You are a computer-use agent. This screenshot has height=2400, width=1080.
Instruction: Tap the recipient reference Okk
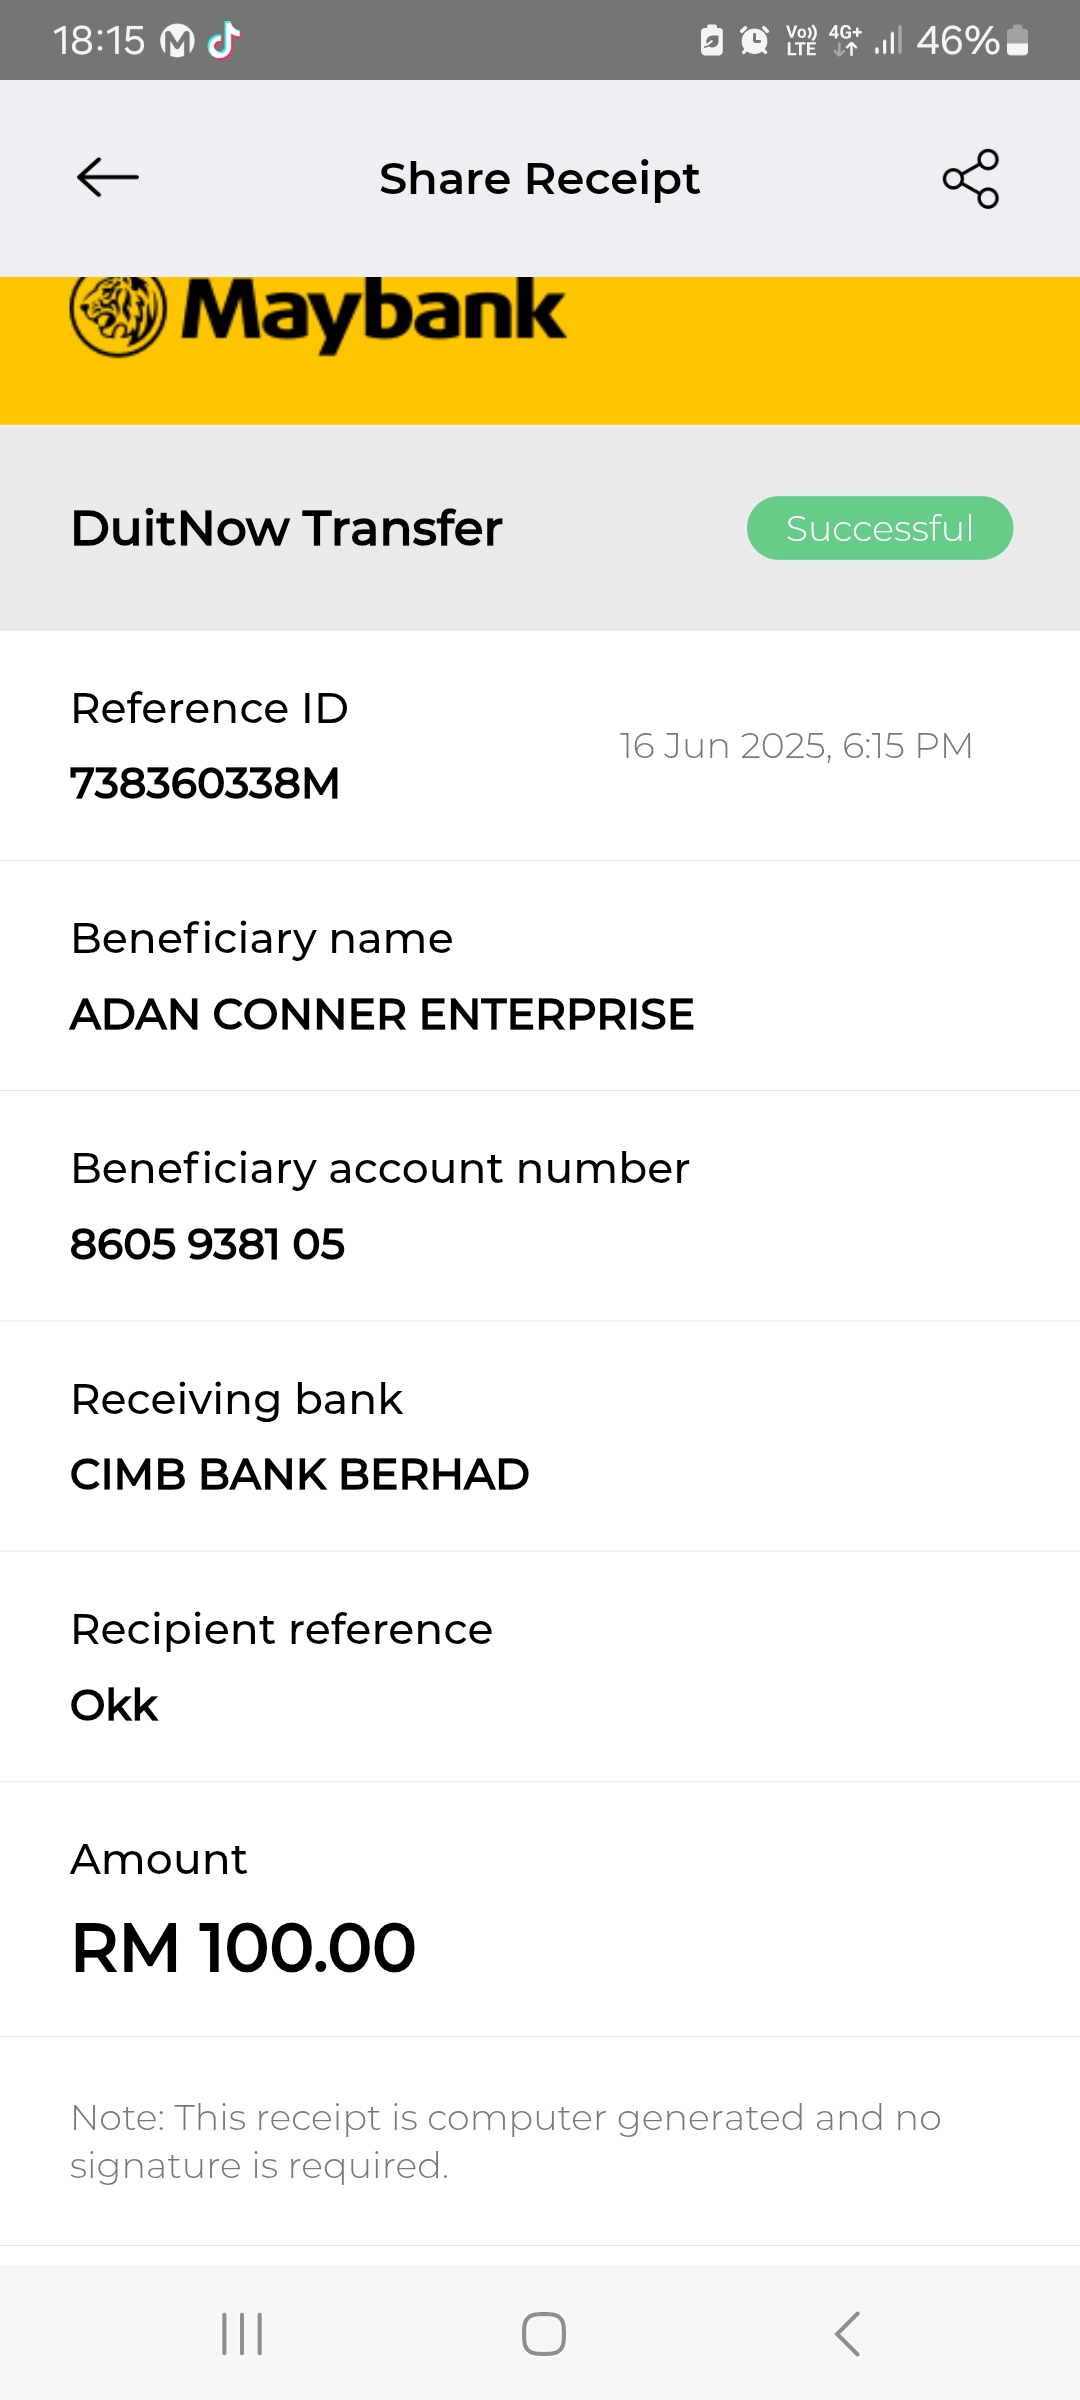[x=114, y=1705]
